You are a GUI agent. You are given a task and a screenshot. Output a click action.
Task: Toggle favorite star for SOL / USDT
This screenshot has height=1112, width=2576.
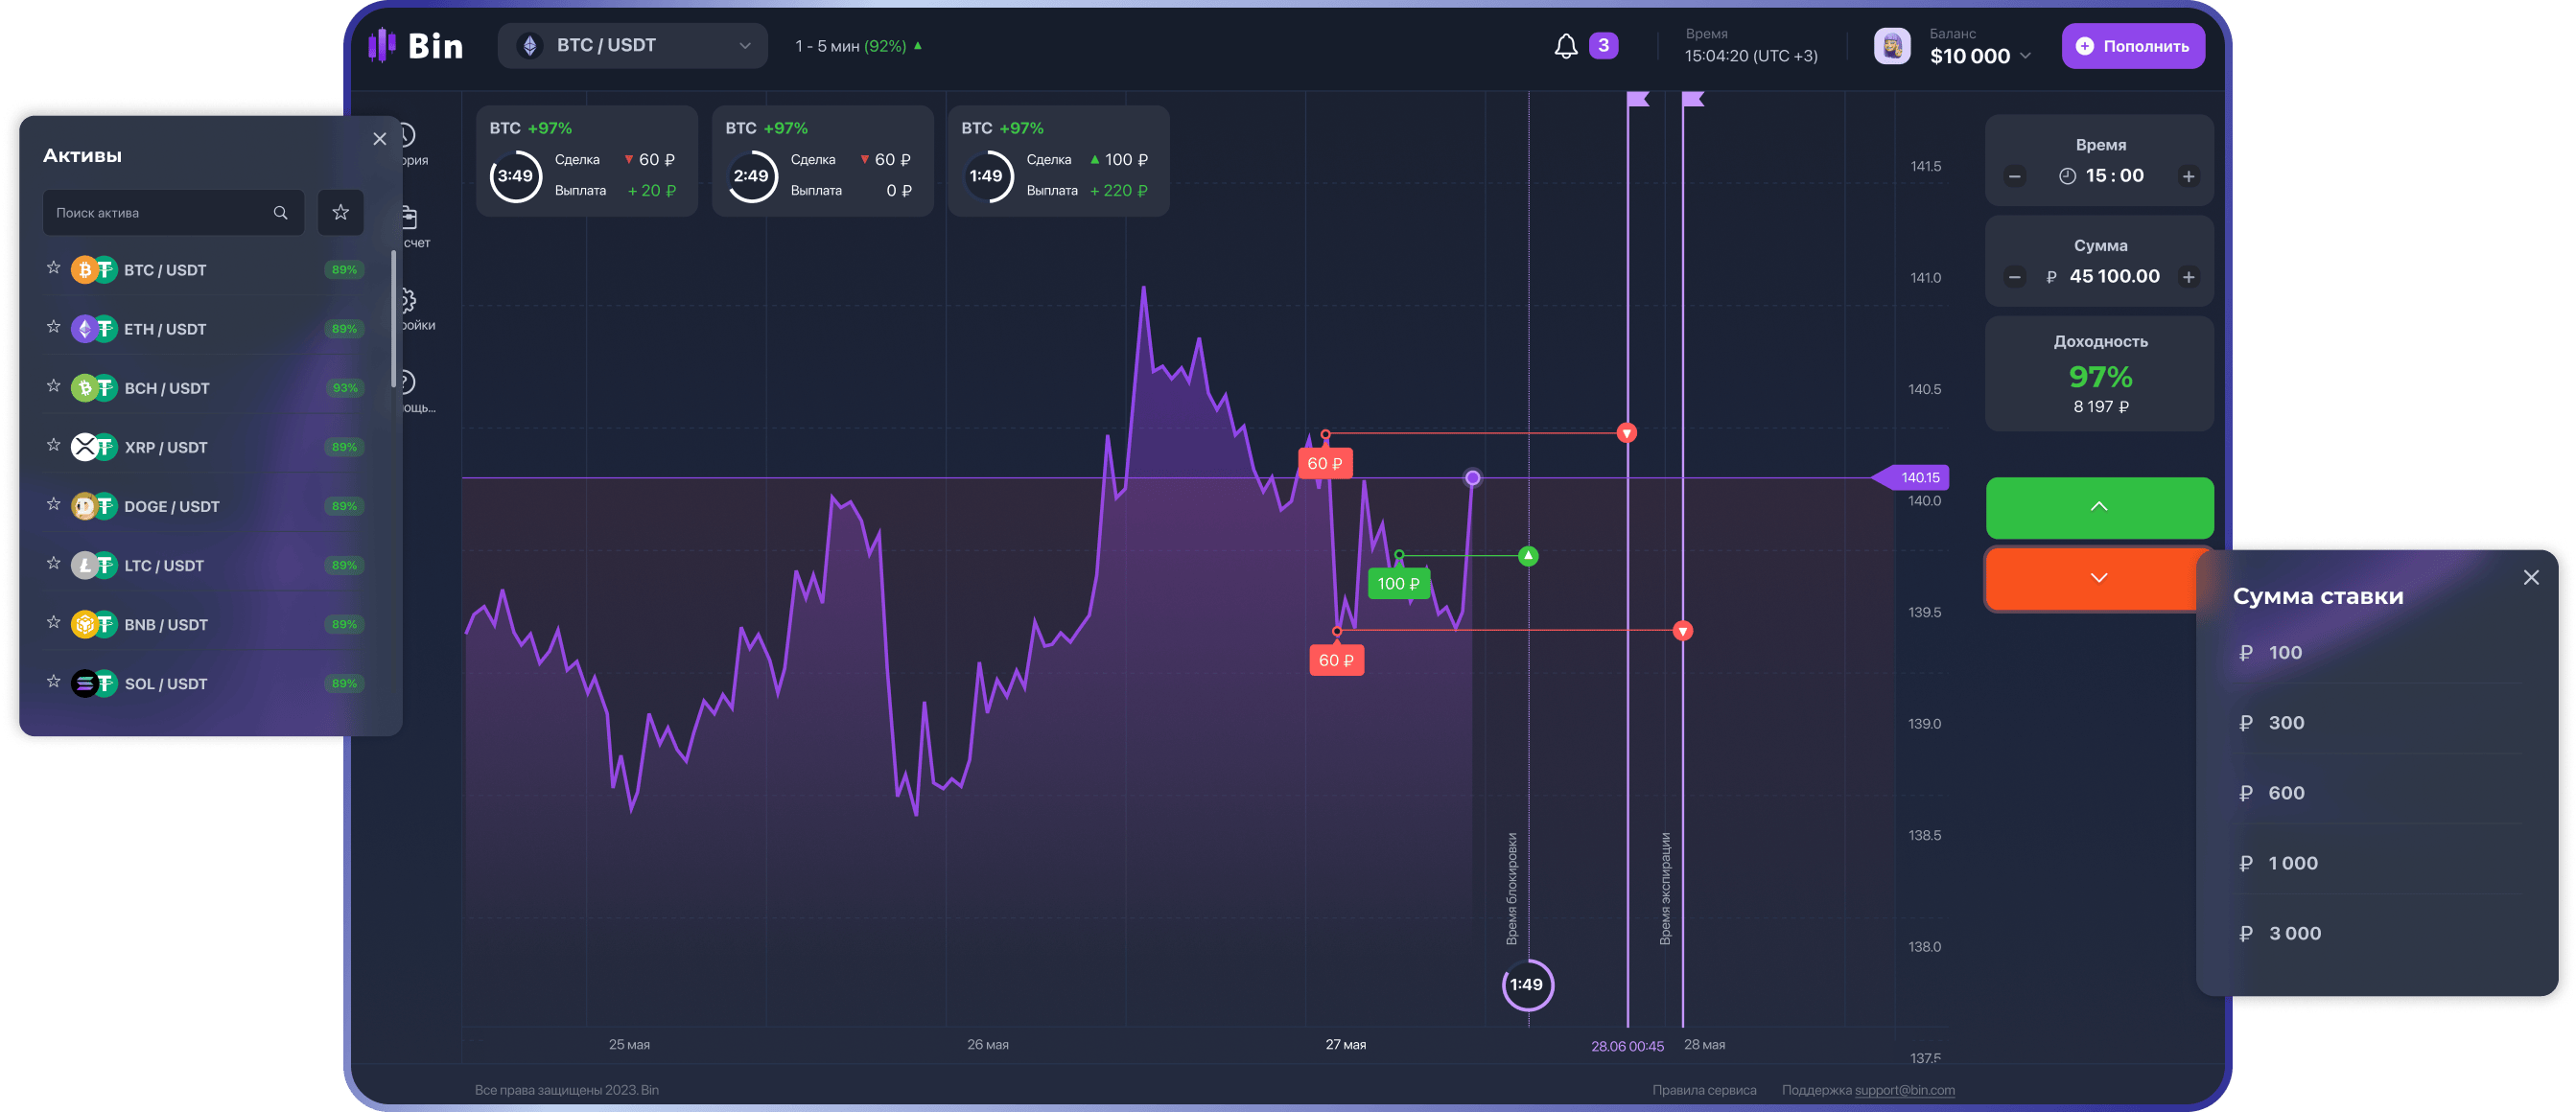tap(54, 682)
